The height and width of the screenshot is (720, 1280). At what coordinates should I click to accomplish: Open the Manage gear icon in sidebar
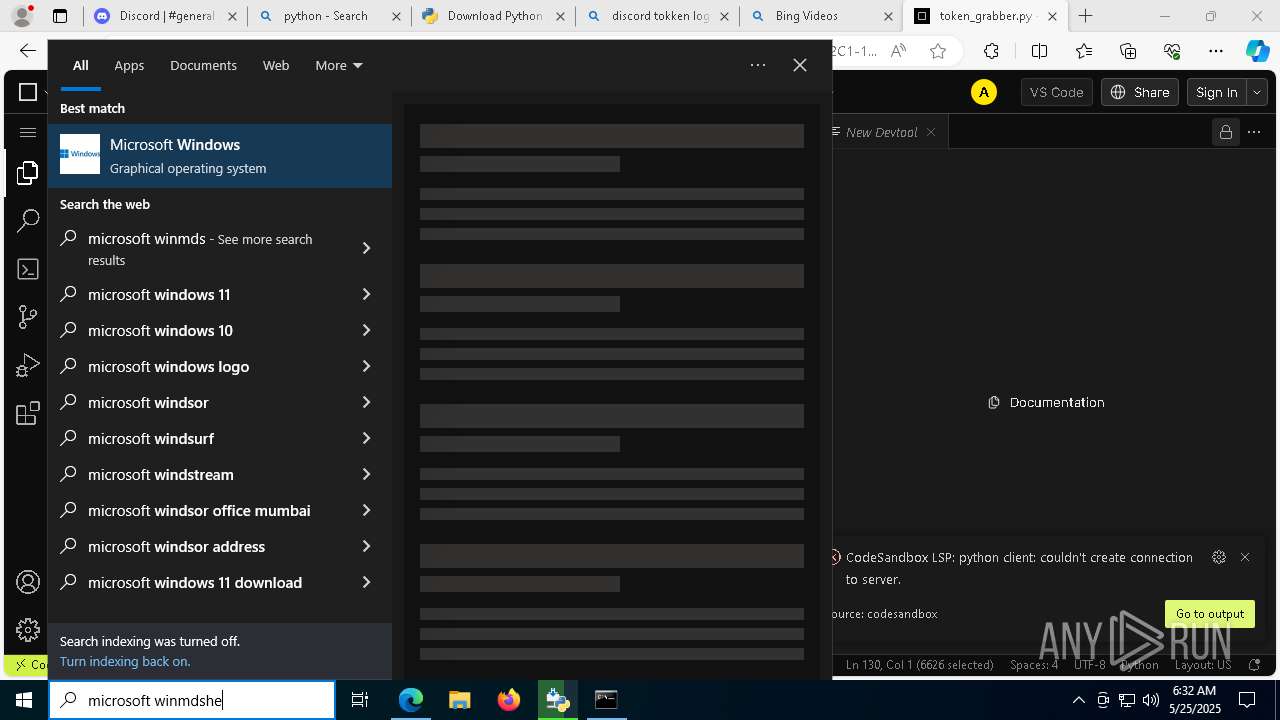pyautogui.click(x=28, y=630)
